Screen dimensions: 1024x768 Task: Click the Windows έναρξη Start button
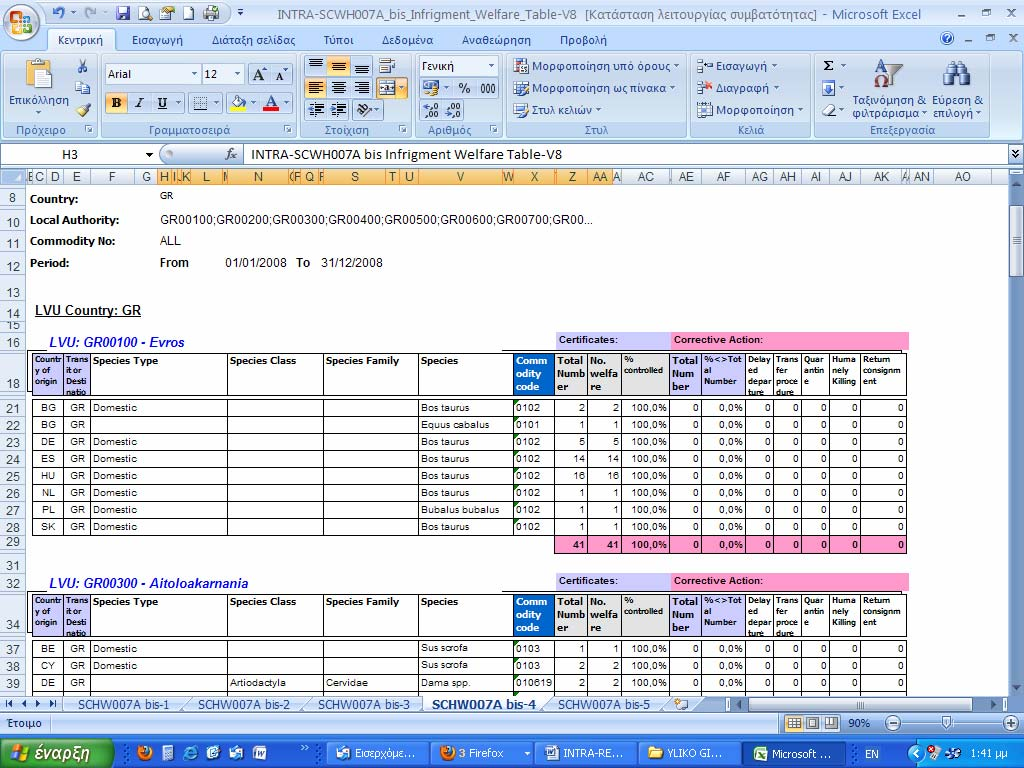tap(57, 753)
